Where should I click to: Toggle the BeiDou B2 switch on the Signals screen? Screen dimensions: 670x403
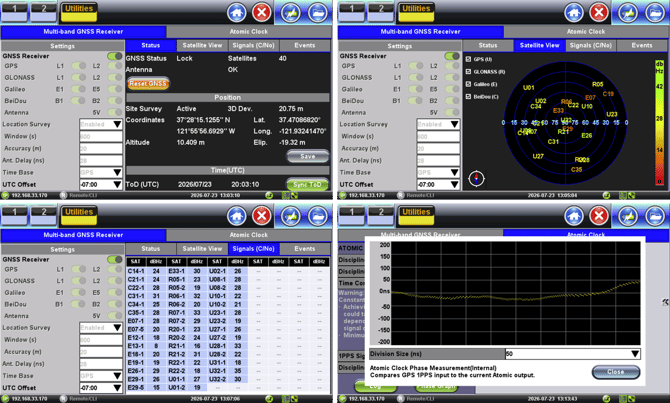click(x=115, y=304)
